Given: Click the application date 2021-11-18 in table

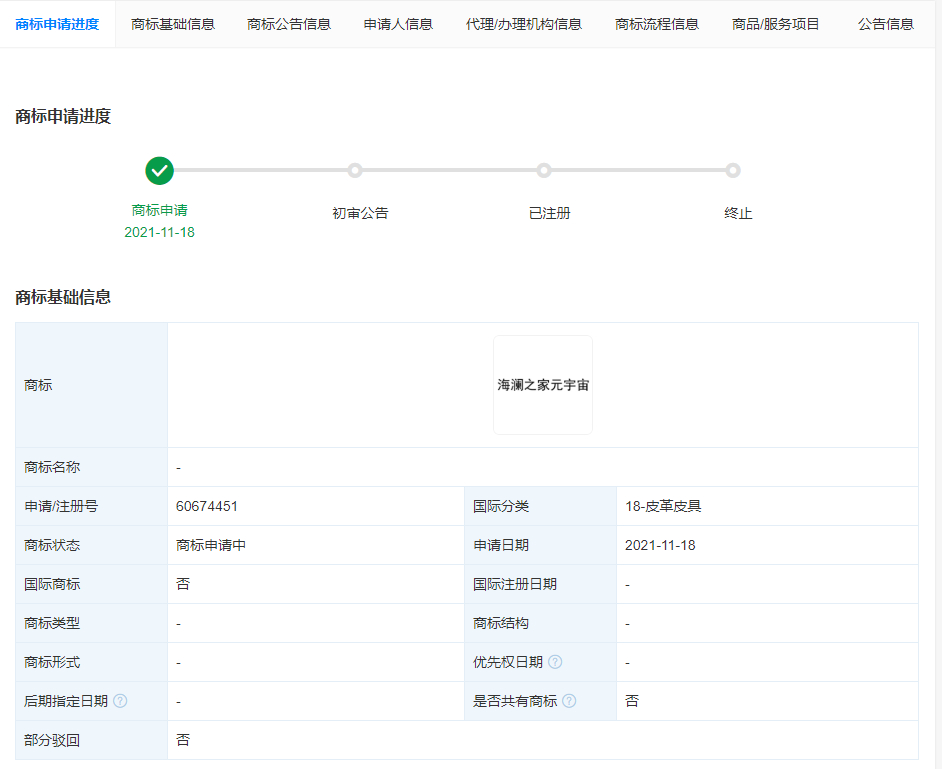Looking at the screenshot, I should point(660,545).
